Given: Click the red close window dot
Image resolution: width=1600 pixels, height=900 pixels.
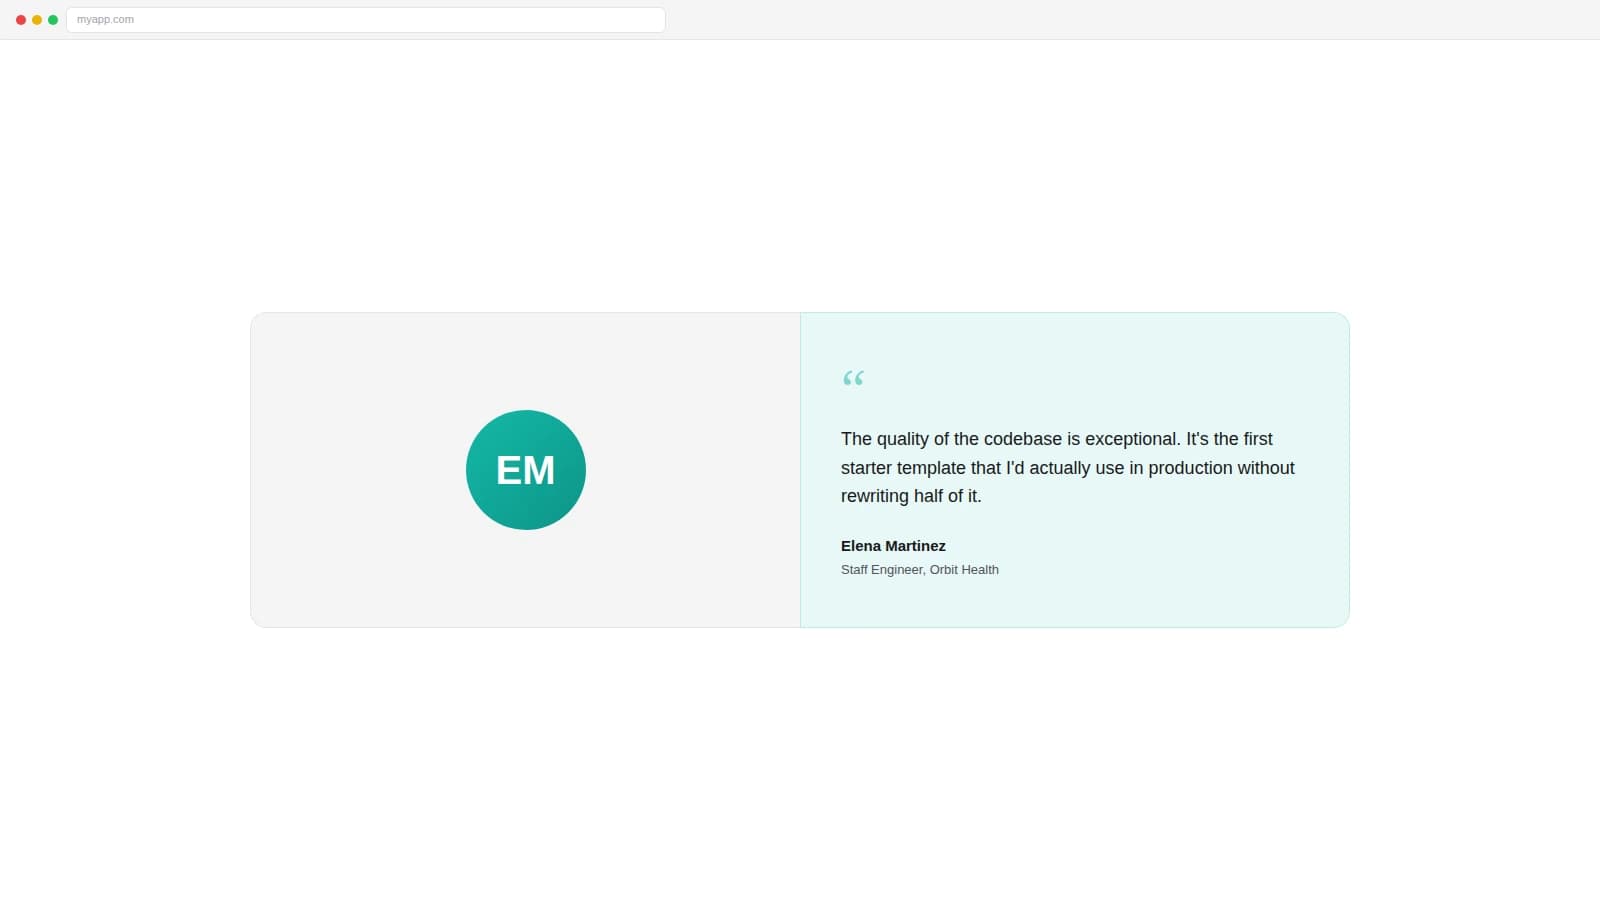Looking at the screenshot, I should 21,20.
